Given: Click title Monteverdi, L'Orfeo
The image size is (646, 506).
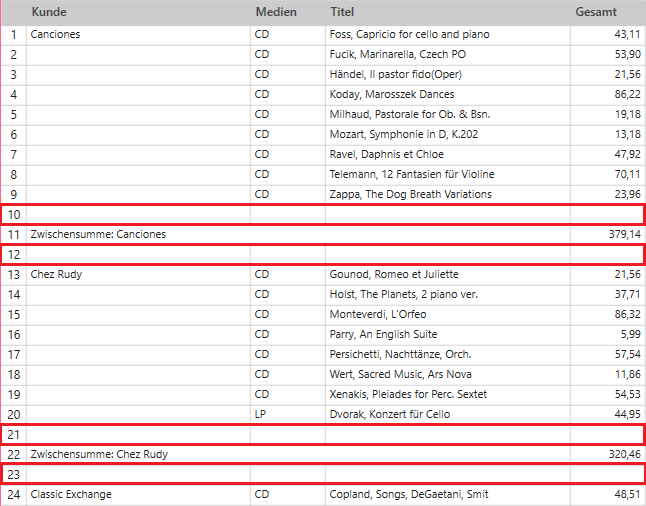Looking at the screenshot, I should click(378, 314).
